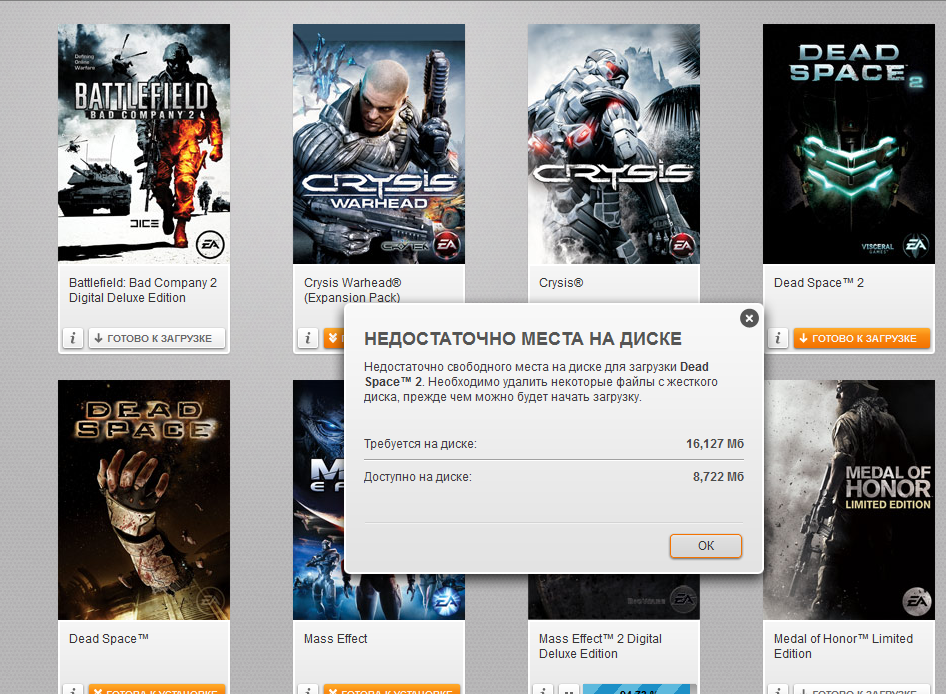This screenshot has width=946, height=694.
Task: Click the 'Доступно на диске:' label
Action: [x=417, y=477]
